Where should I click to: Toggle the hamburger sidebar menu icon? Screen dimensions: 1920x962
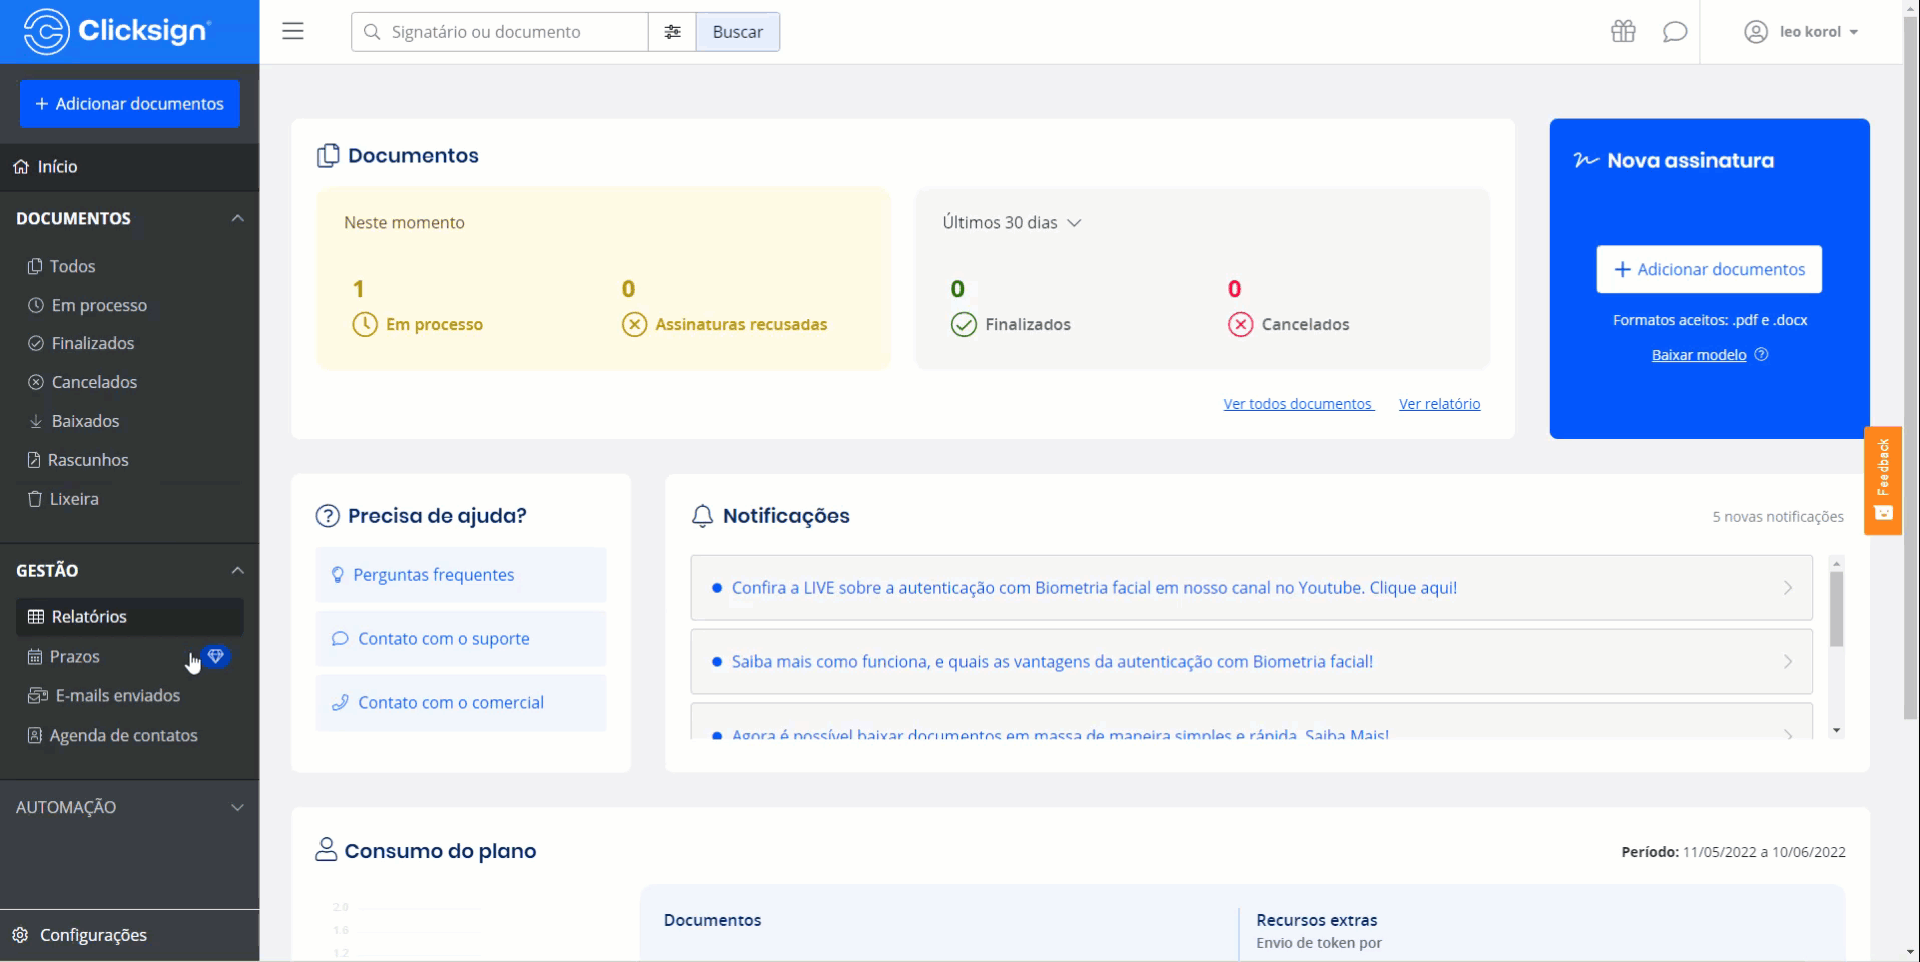click(x=293, y=31)
